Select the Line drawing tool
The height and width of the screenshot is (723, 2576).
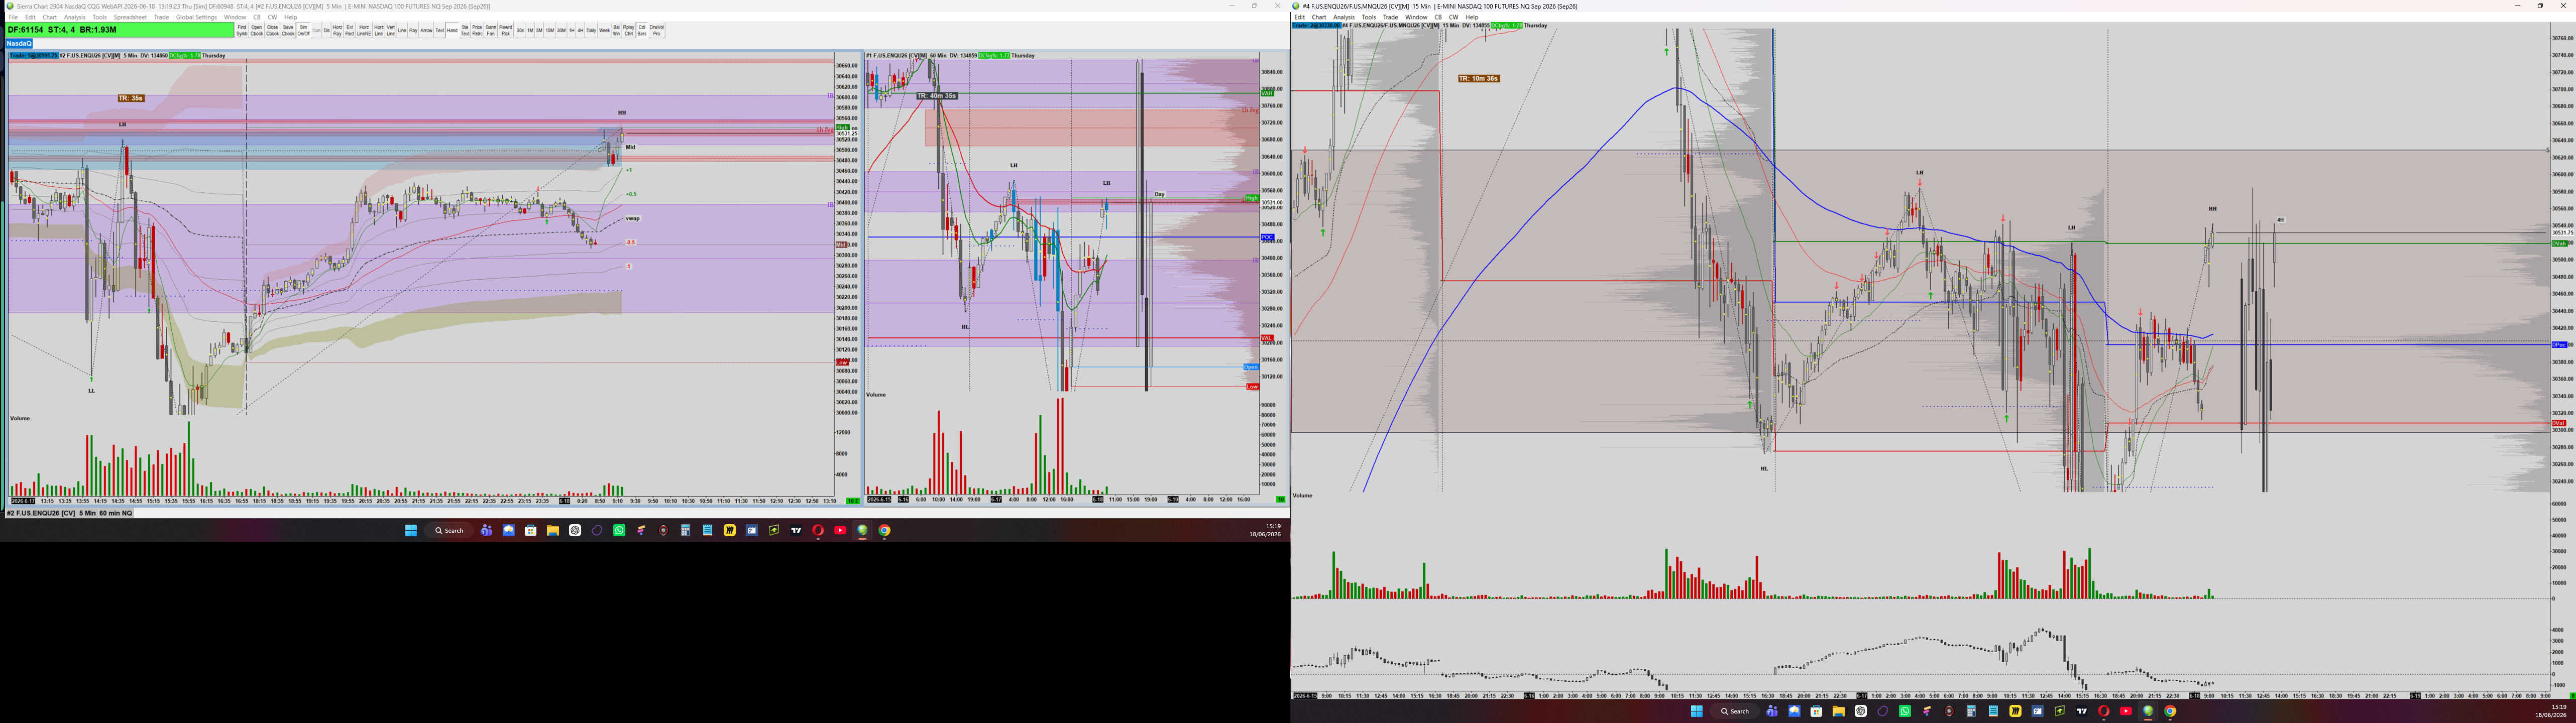pos(402,31)
